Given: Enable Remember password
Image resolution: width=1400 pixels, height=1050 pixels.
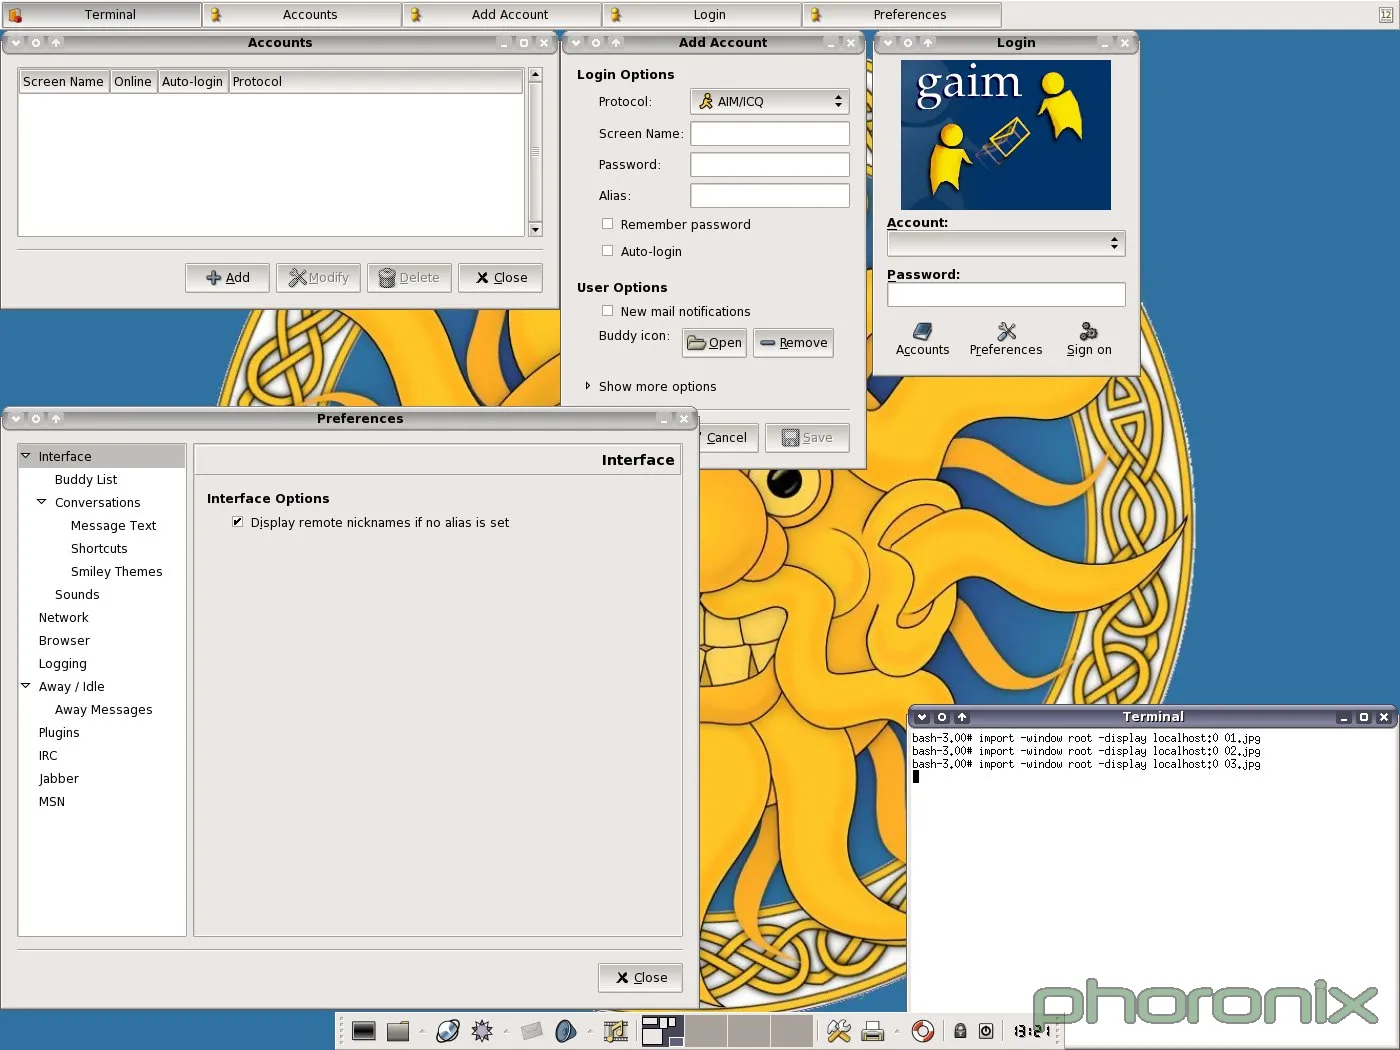Looking at the screenshot, I should pos(607,224).
